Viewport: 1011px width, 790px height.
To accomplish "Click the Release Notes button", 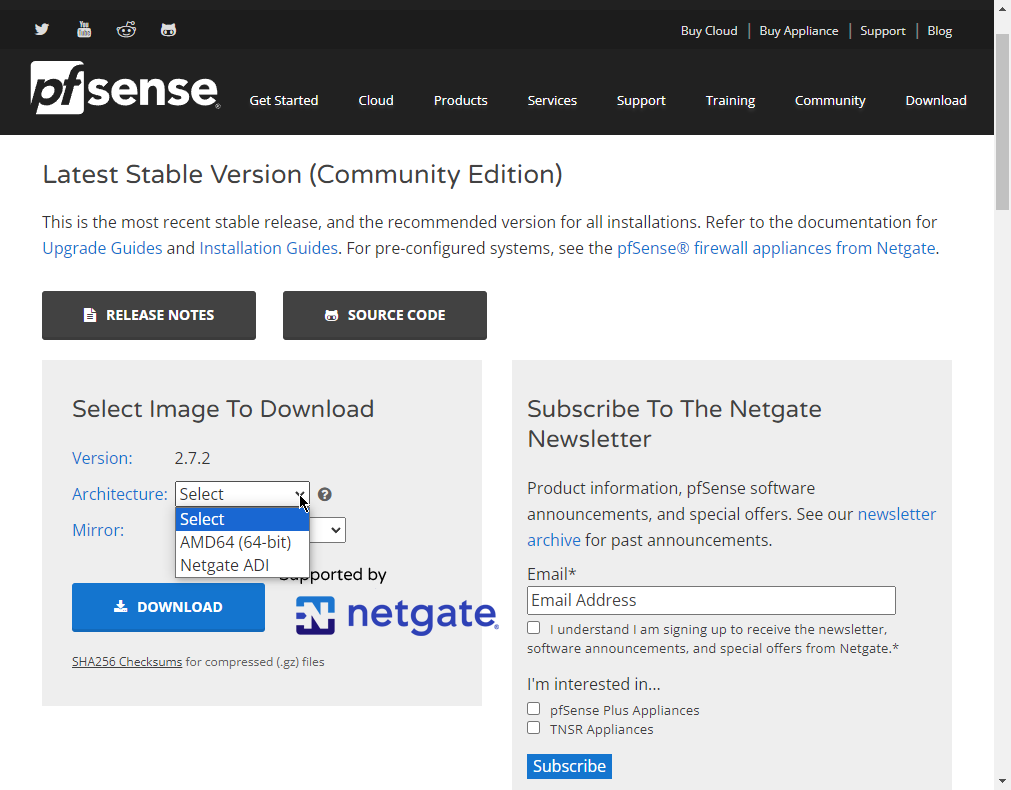I will tap(149, 315).
